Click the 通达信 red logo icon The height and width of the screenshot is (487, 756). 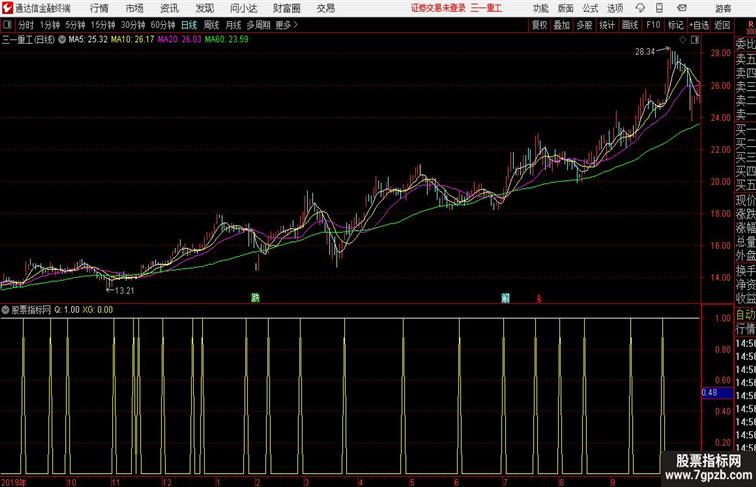tap(7, 8)
